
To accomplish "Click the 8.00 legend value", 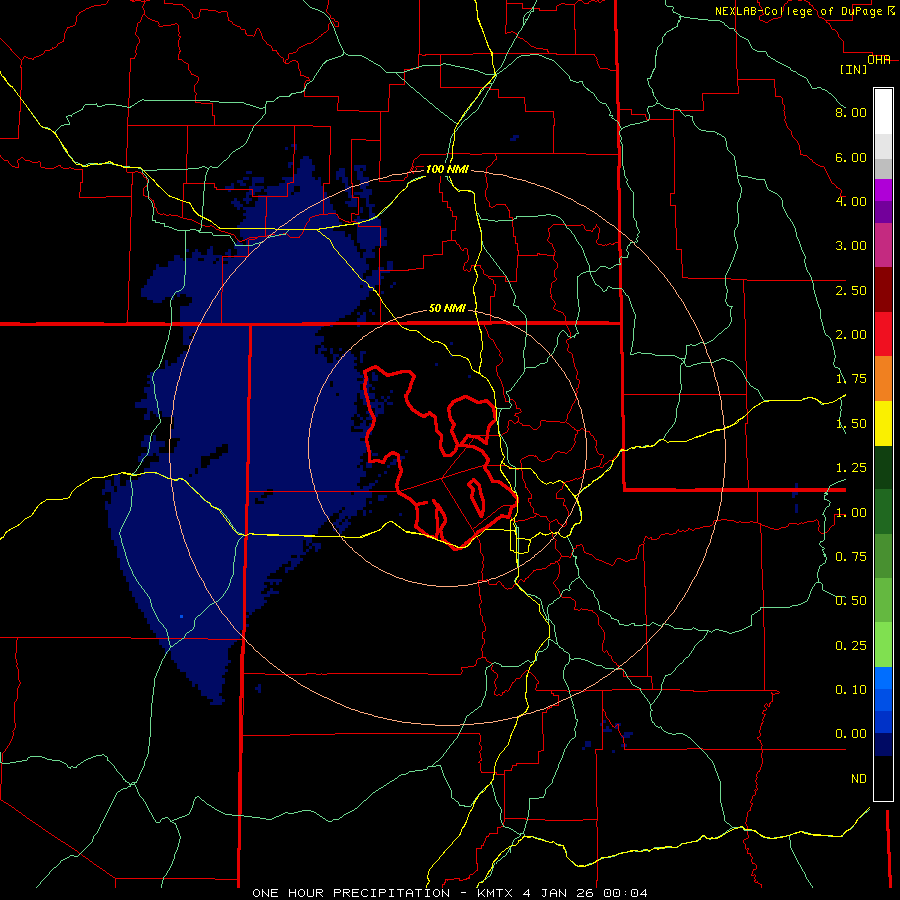I will coord(851,112).
